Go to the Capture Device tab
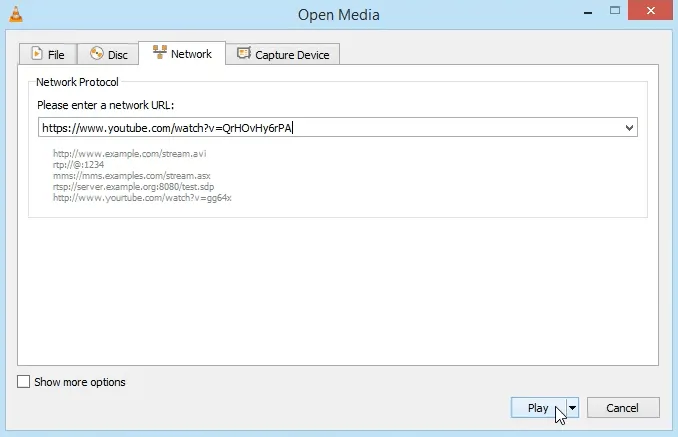This screenshot has height=437, width=678. pos(292,54)
